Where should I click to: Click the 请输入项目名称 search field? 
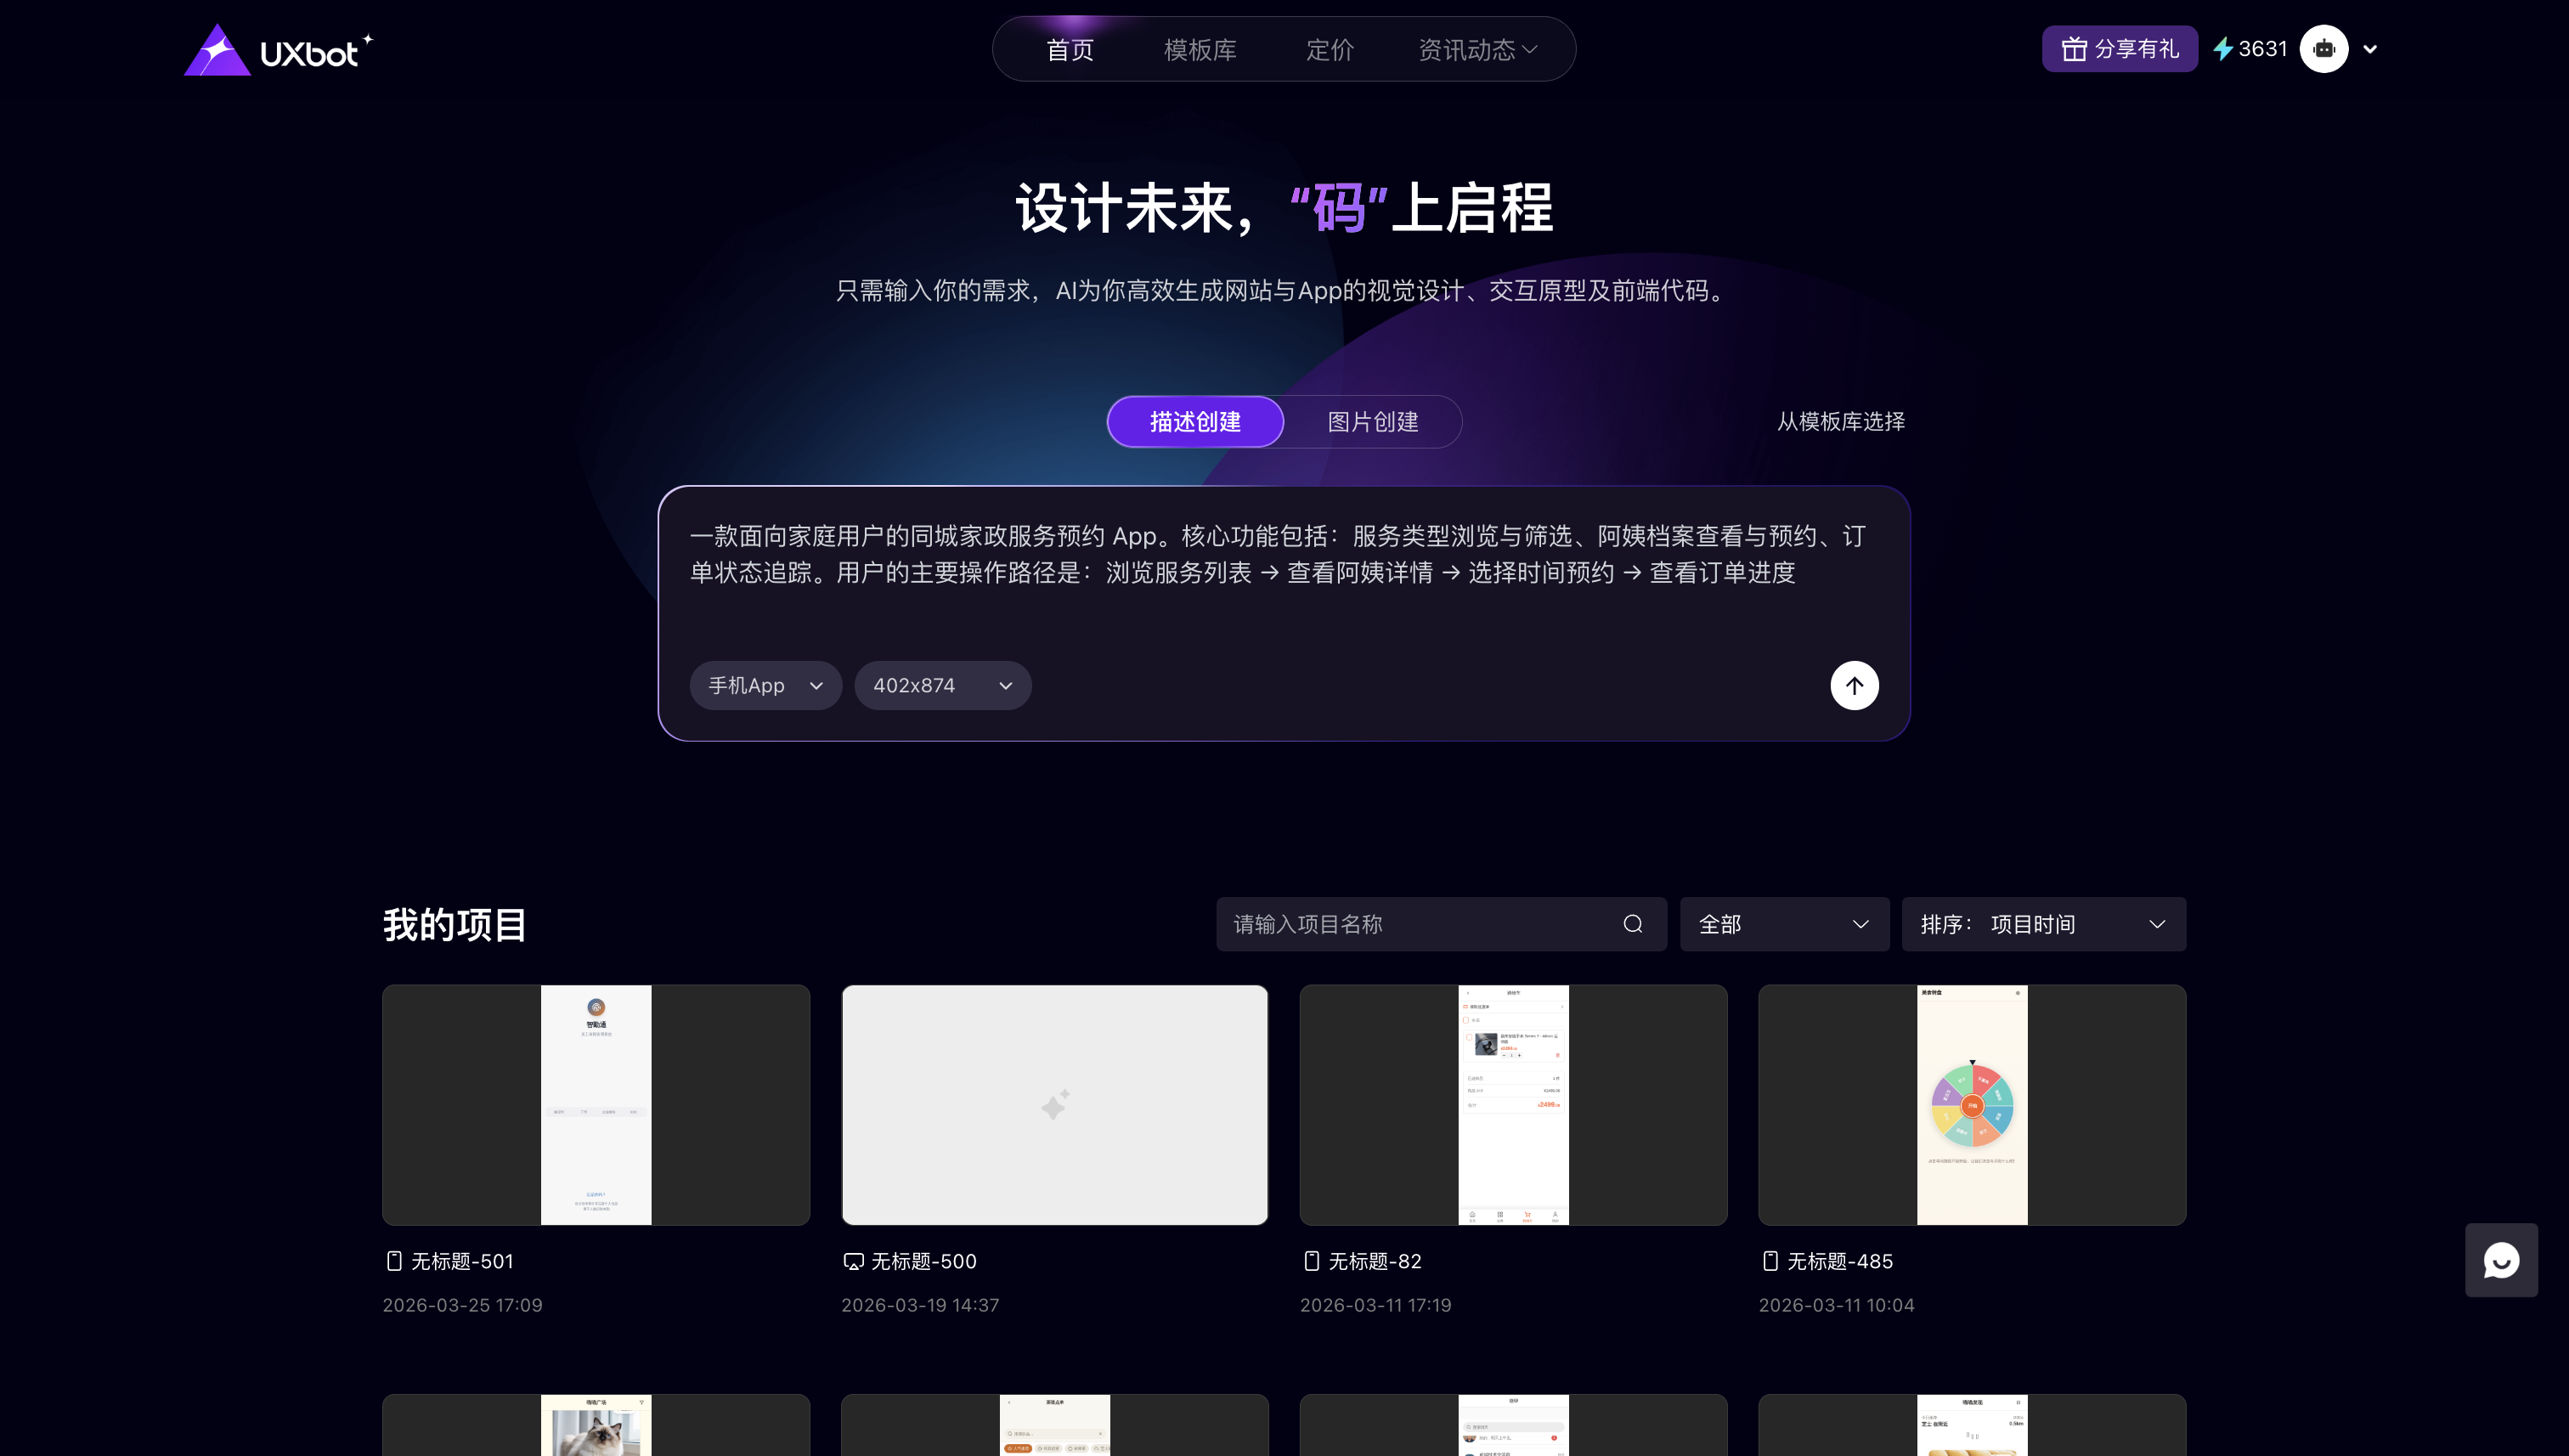(x=1420, y=924)
